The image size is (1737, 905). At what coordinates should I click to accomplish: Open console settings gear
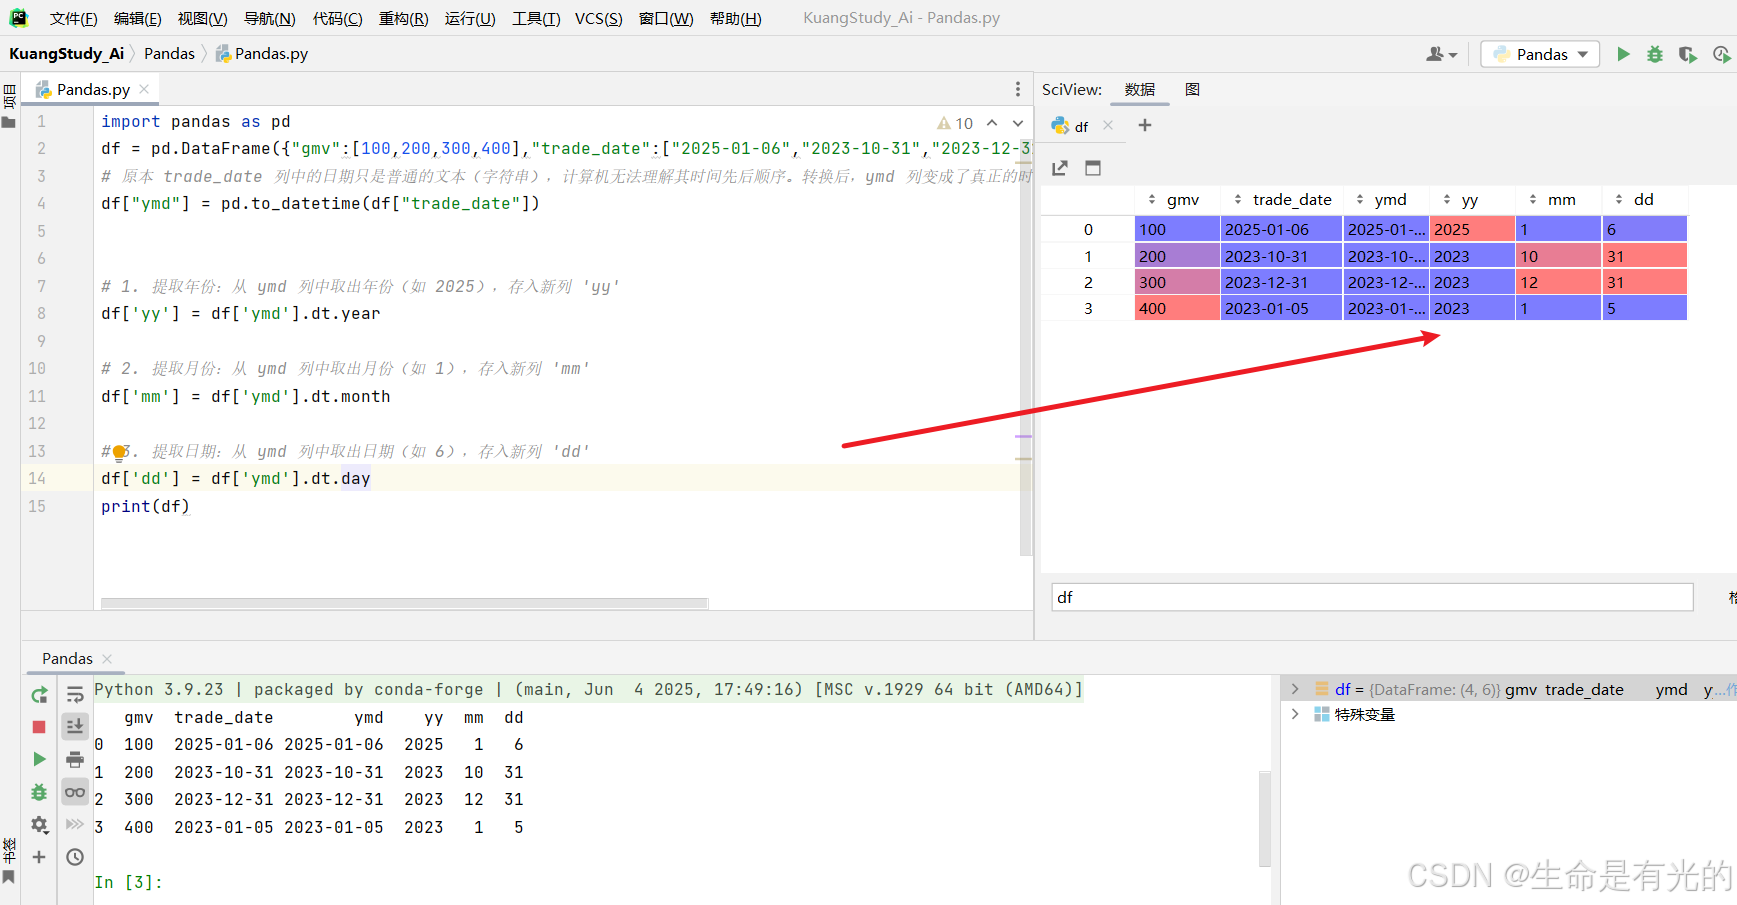[x=39, y=825]
